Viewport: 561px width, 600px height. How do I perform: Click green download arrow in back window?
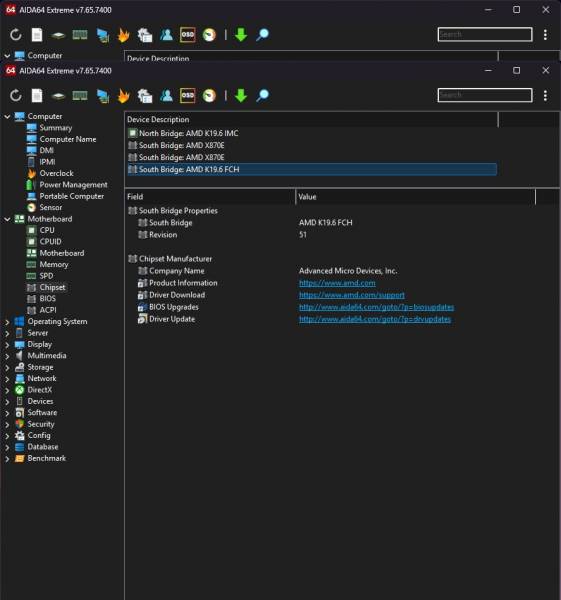(x=241, y=34)
